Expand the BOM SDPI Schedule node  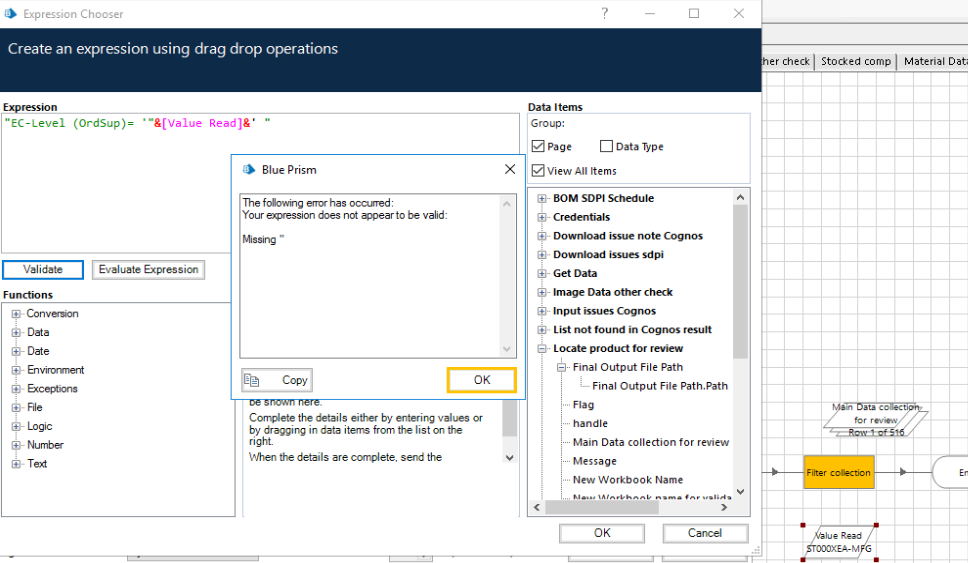point(542,198)
